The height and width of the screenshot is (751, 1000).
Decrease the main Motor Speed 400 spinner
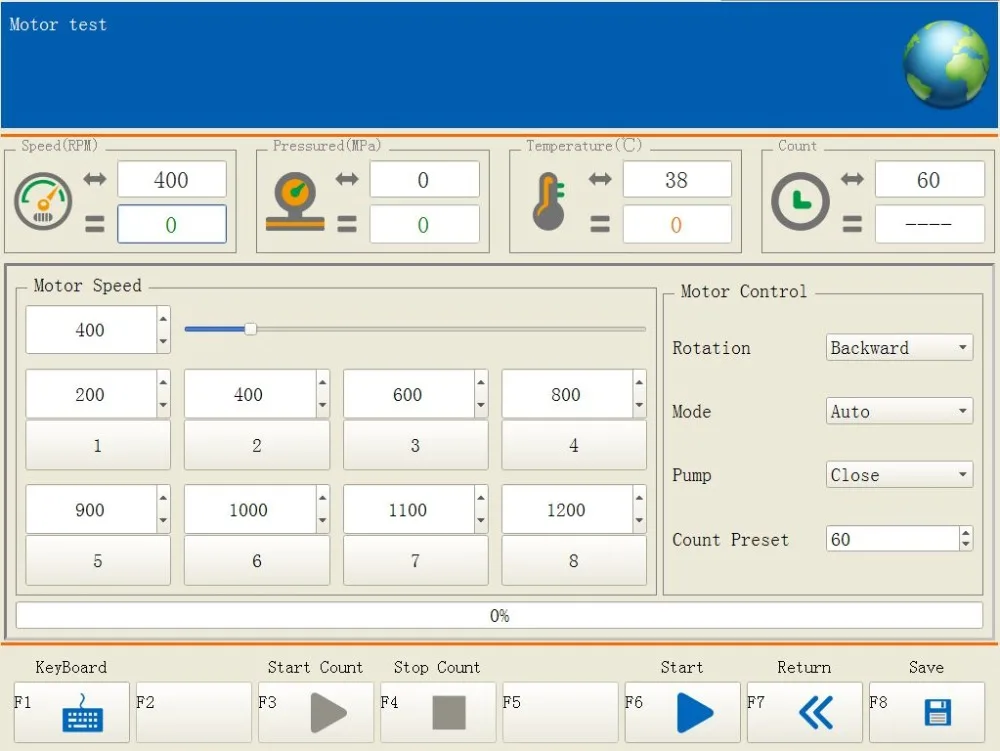pos(163,341)
